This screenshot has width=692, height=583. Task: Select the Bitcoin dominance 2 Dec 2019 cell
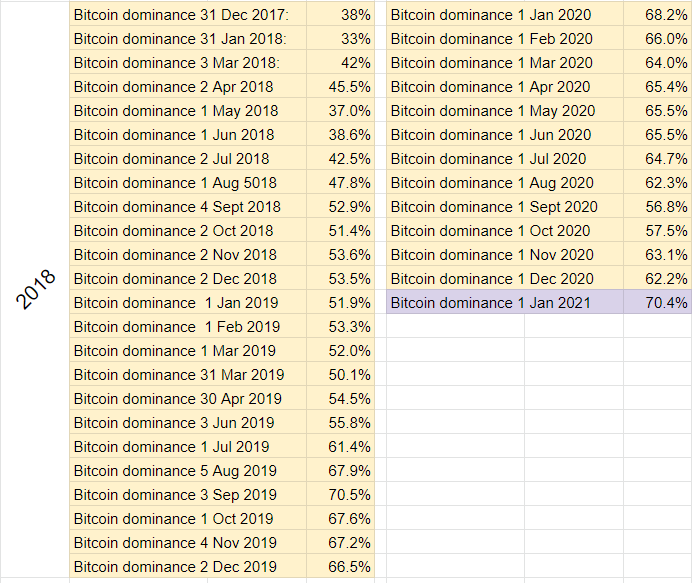click(x=188, y=566)
